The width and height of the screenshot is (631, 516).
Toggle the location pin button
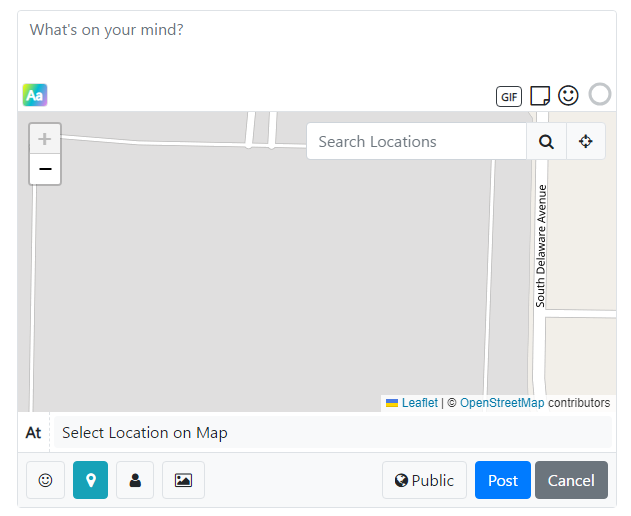point(91,480)
